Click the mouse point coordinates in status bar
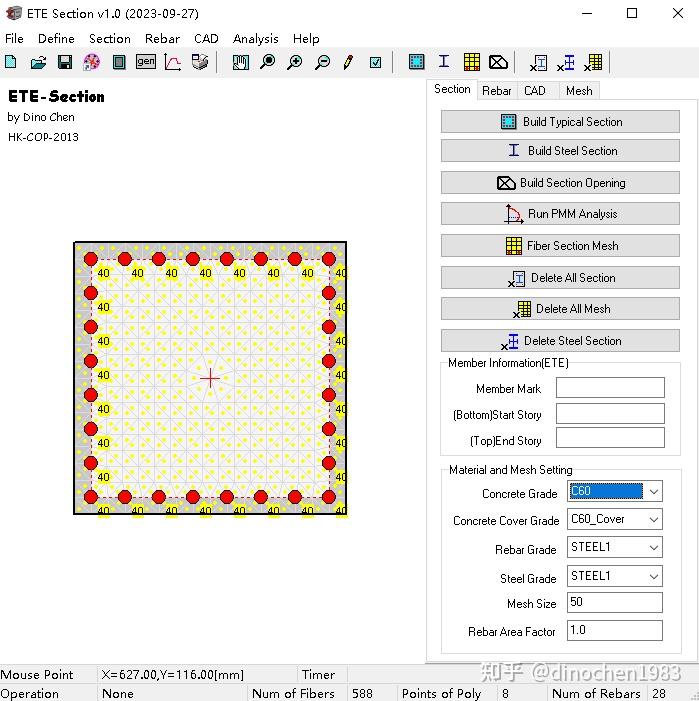Viewport: 699px width, 701px height. [173, 674]
